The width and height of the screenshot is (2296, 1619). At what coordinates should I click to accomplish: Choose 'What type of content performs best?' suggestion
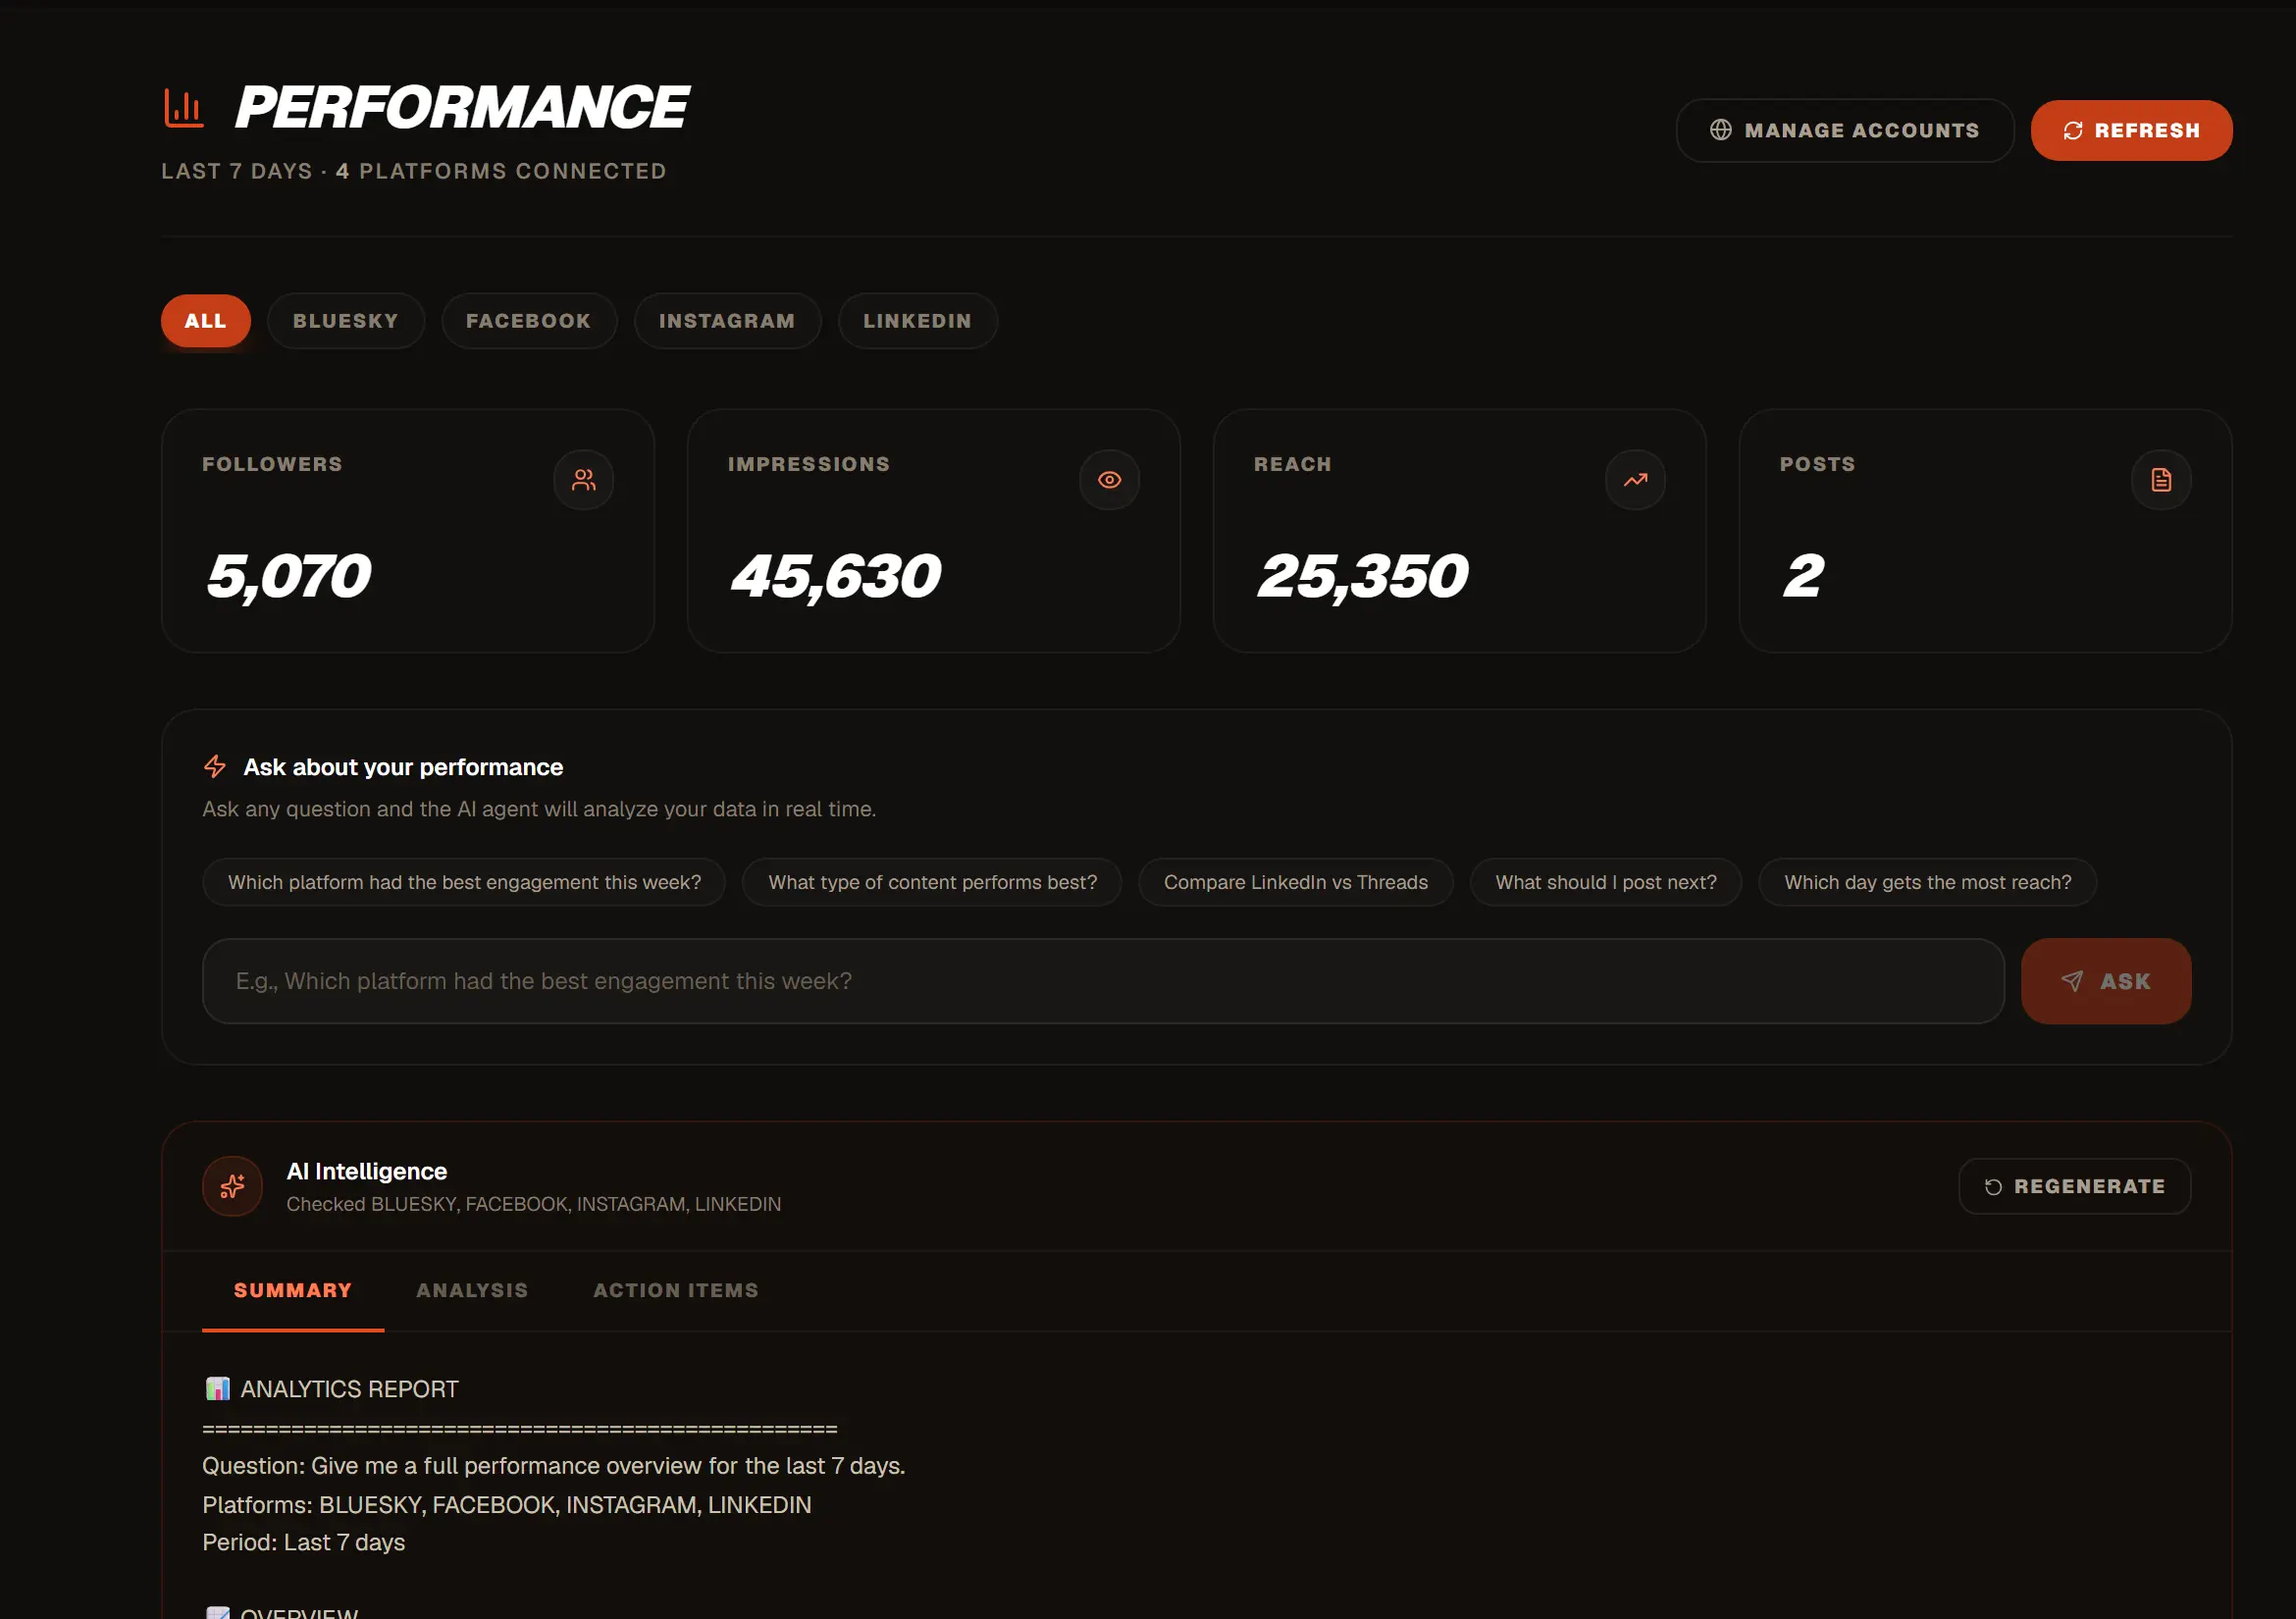(932, 882)
